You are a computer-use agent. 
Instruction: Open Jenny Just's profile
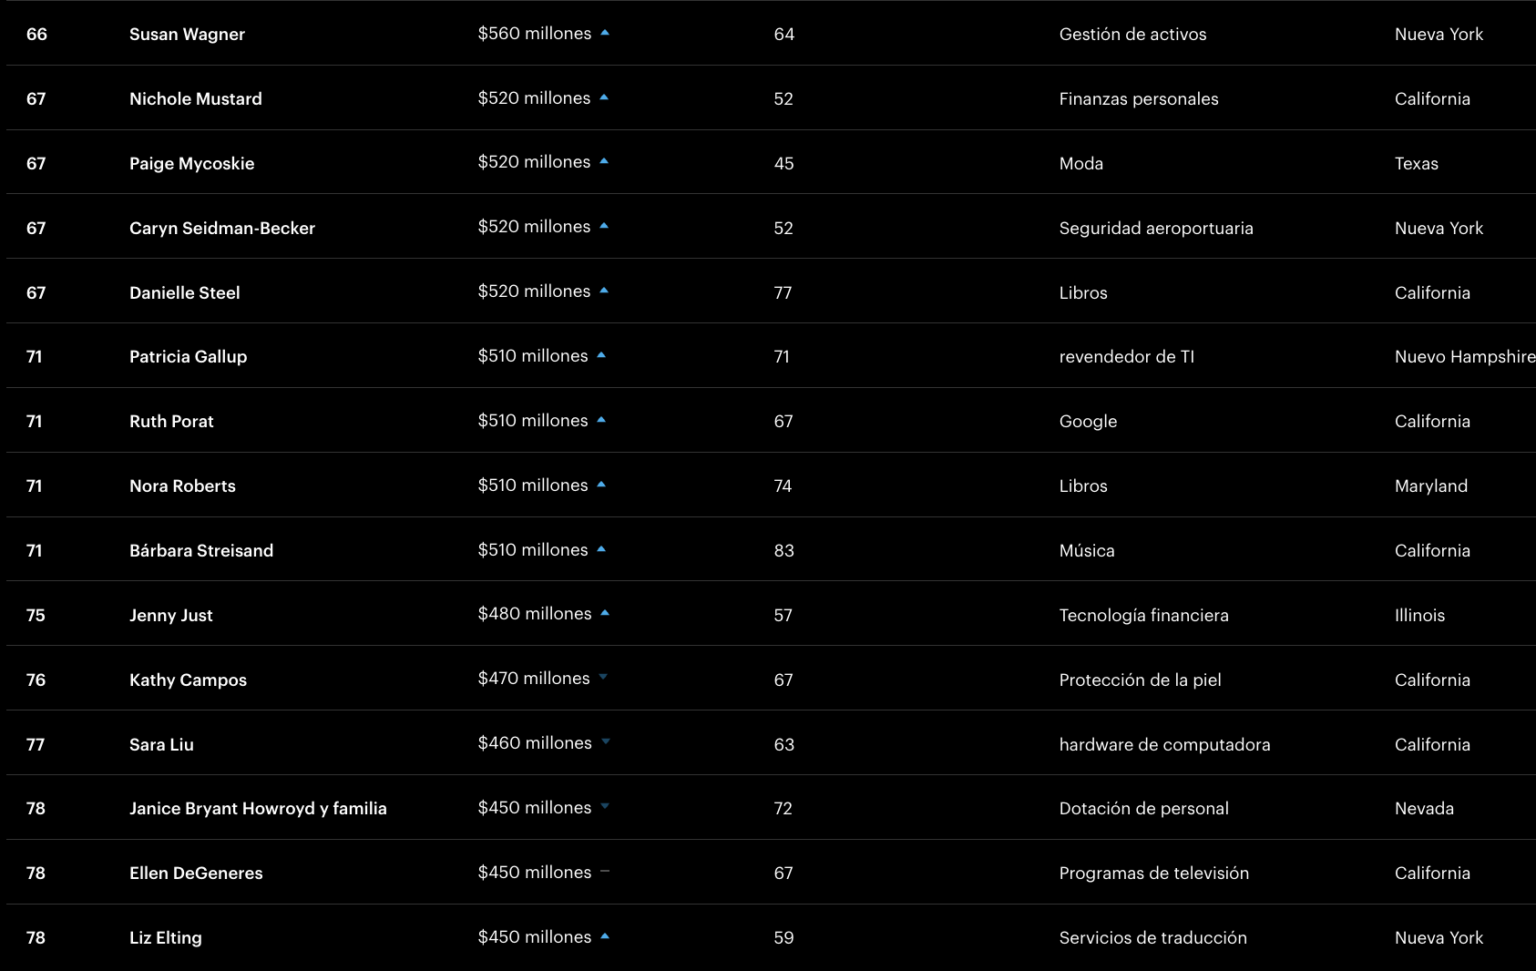[x=171, y=615]
